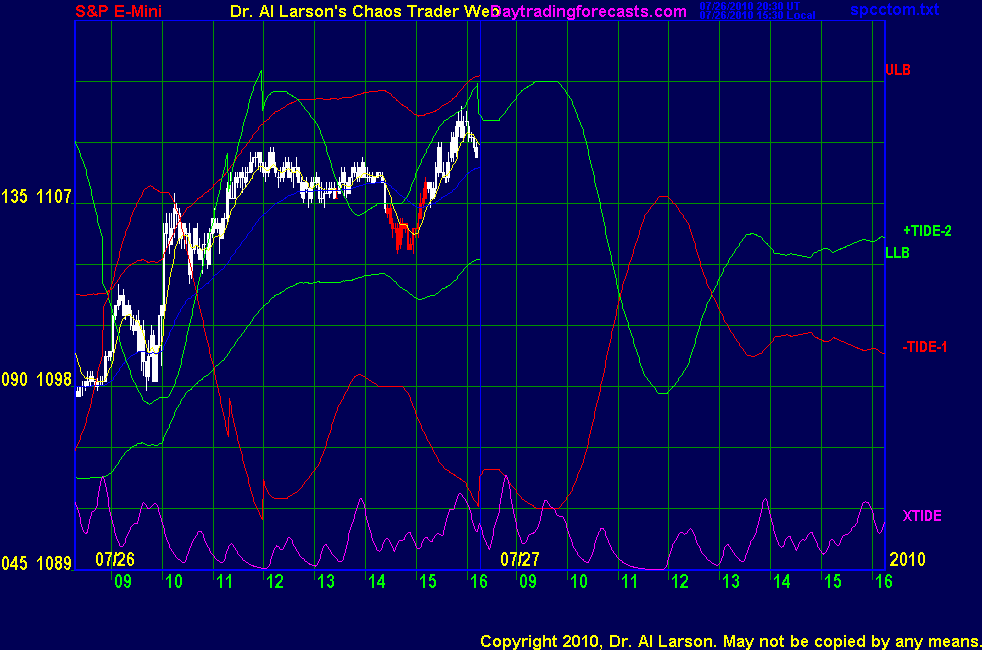Screen dimensions: 982x650
Task: Select the "07/26/2010 20:30 UT" timestamp
Action: pyautogui.click(x=750, y=6)
